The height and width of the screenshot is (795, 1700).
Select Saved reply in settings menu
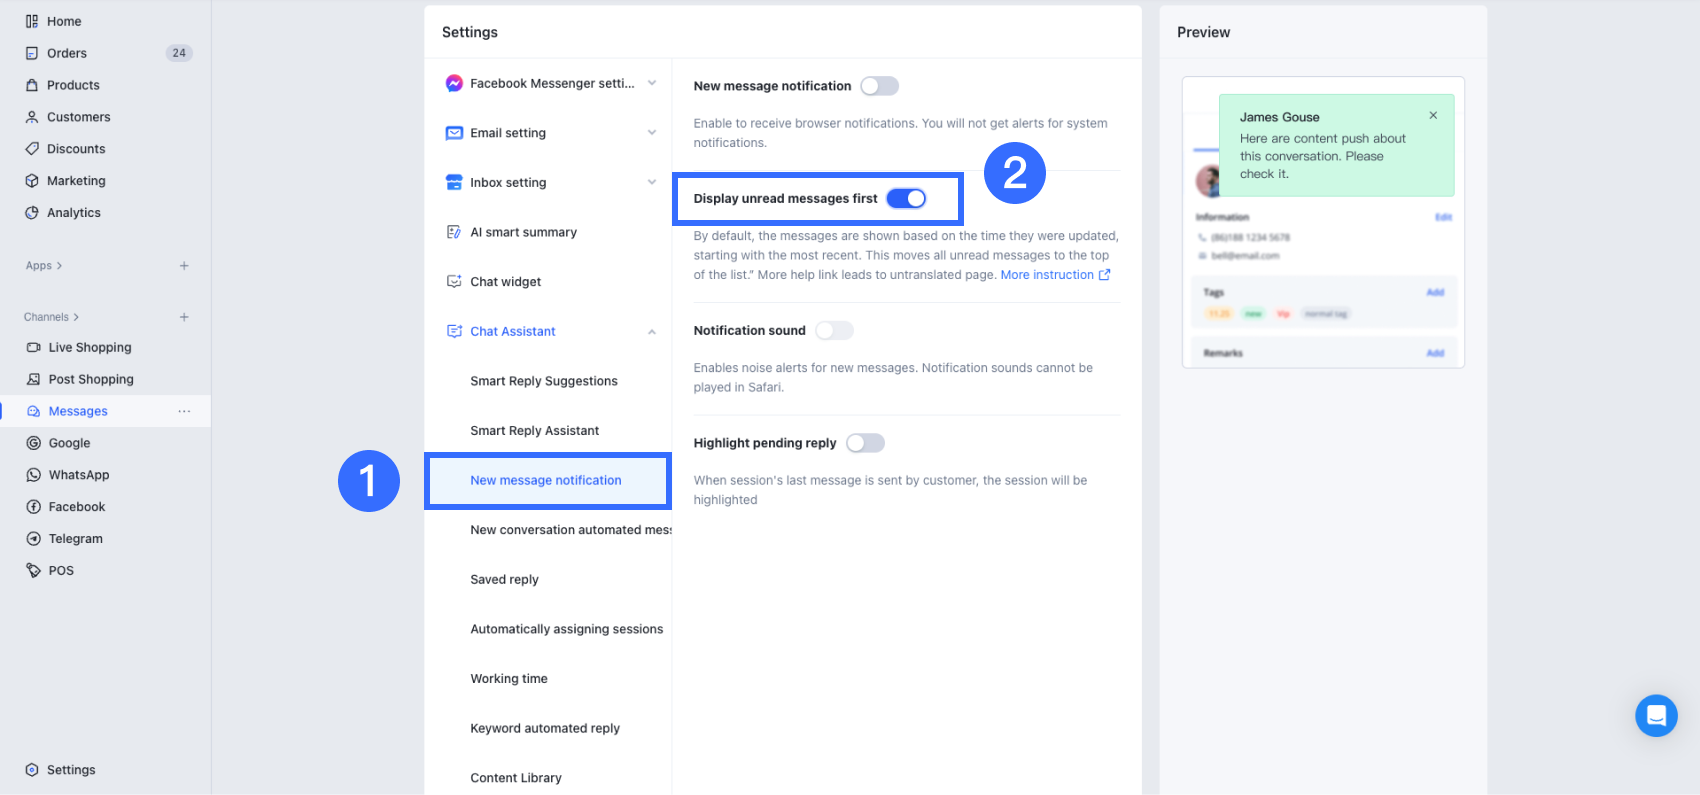tap(504, 580)
